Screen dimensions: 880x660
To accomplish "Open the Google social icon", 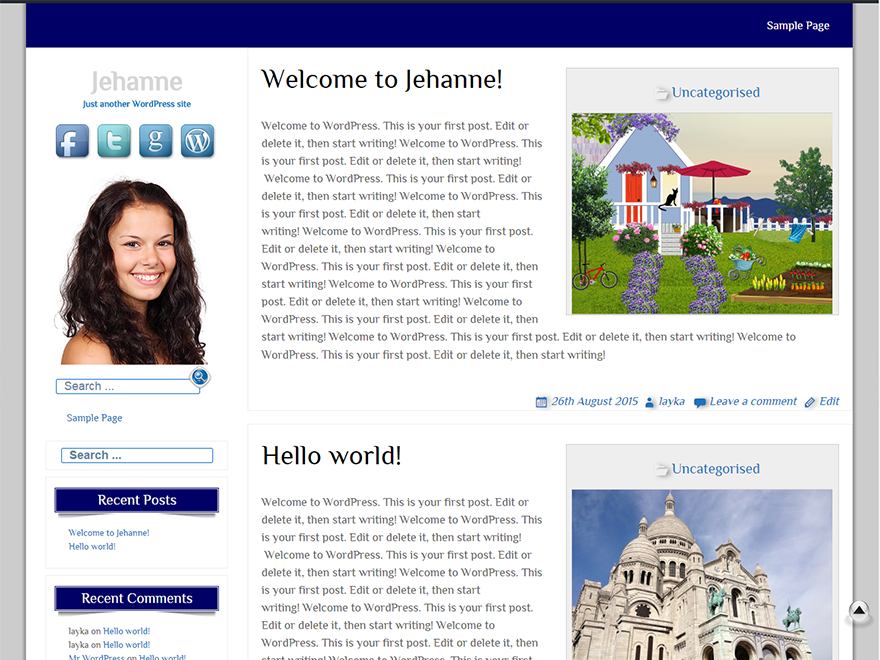I will point(155,141).
